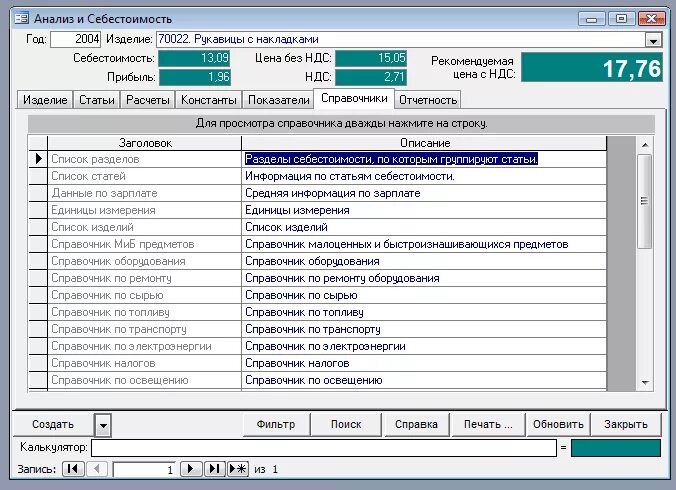676x490 pixels.
Task: Maximize the Анализ и Себестоимость window
Action: coord(621,19)
